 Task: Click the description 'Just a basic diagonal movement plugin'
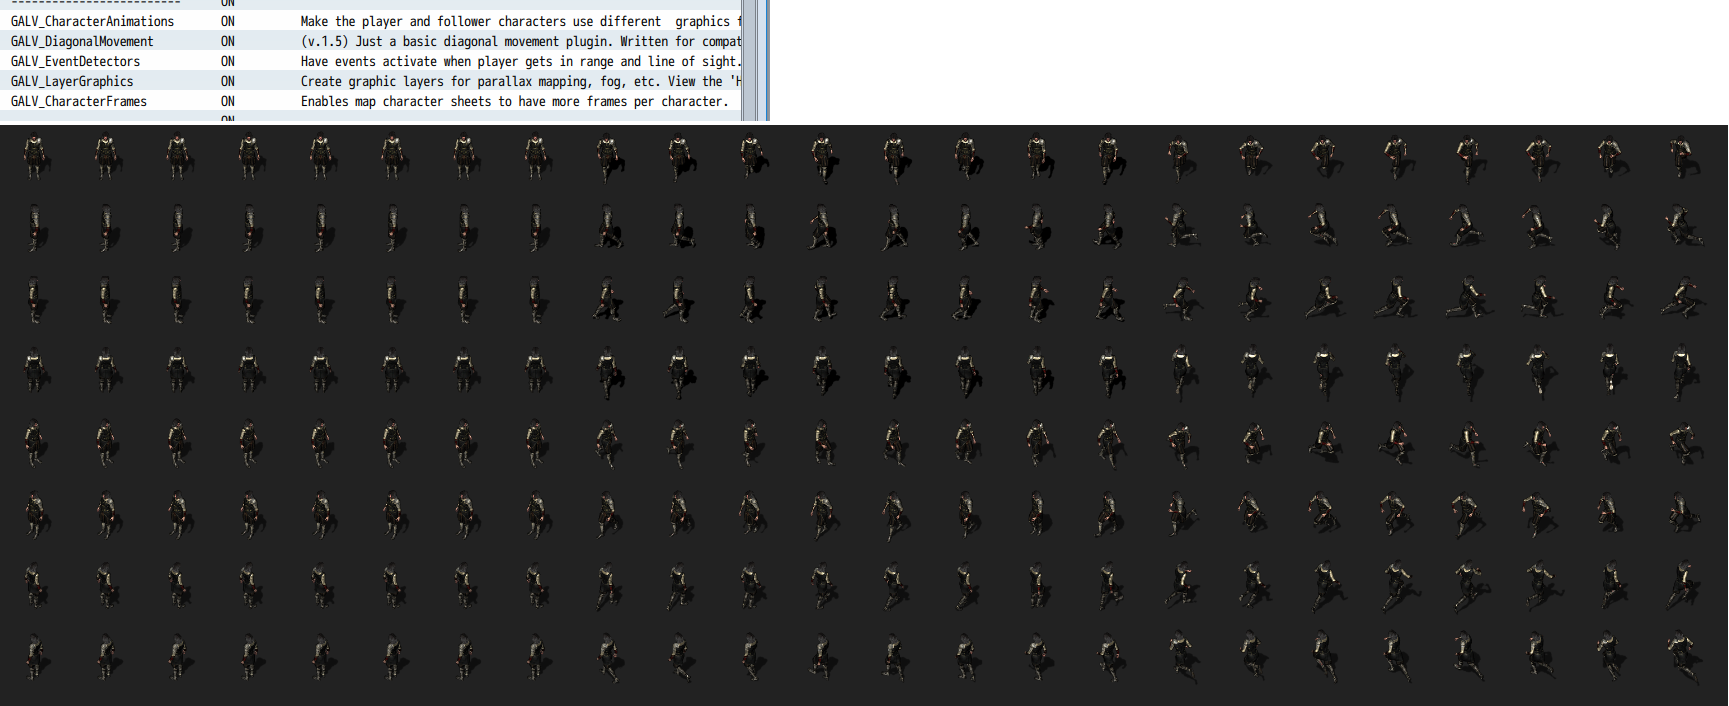521,41
